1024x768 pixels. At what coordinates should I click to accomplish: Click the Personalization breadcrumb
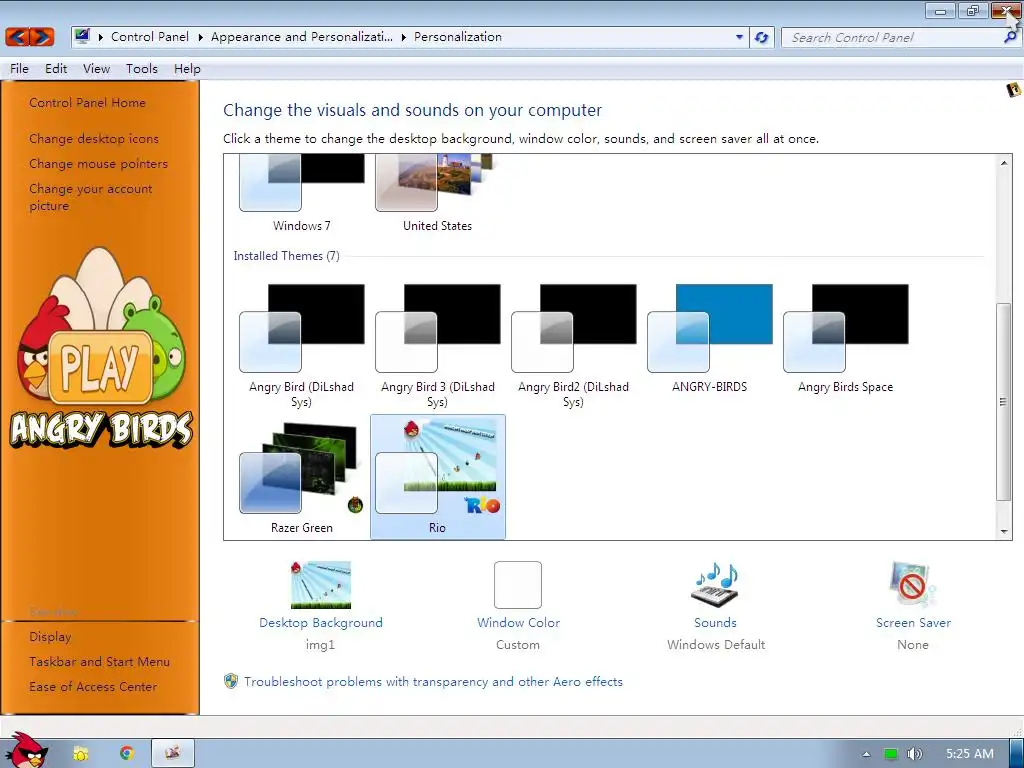pos(458,37)
